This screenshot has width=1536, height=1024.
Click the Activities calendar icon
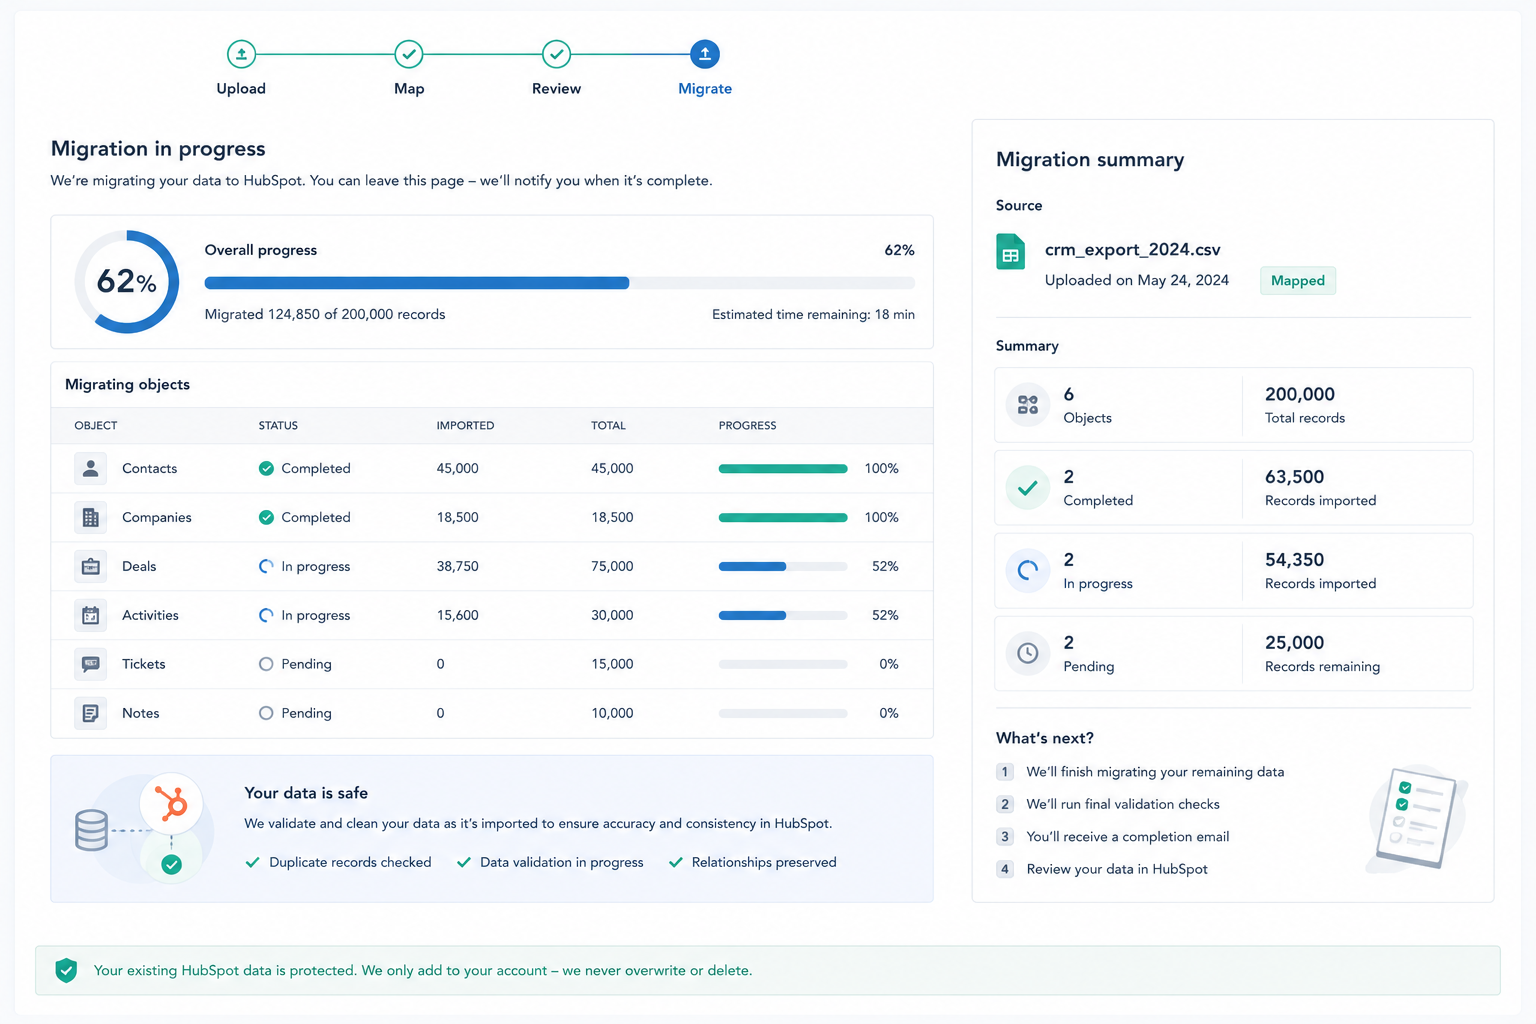[x=90, y=615]
